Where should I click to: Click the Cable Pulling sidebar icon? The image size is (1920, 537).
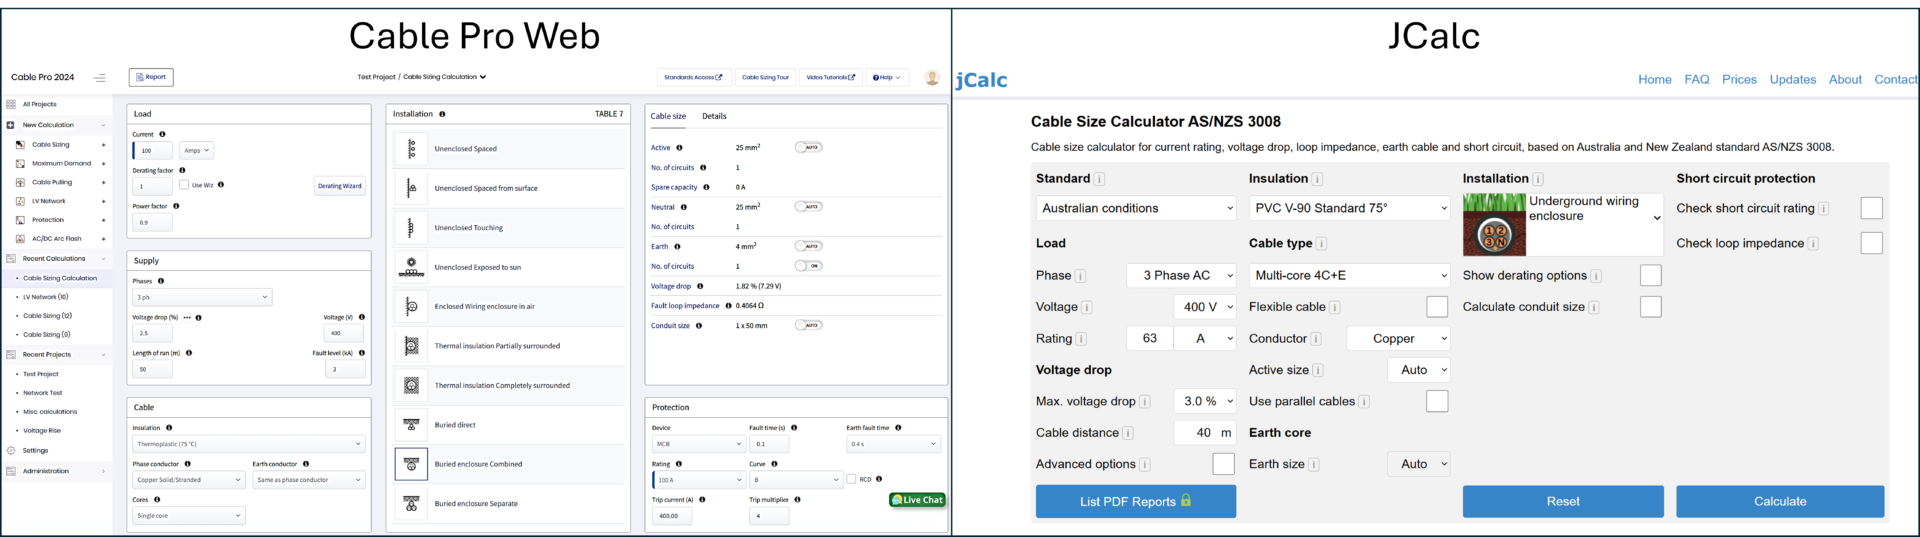(20, 183)
